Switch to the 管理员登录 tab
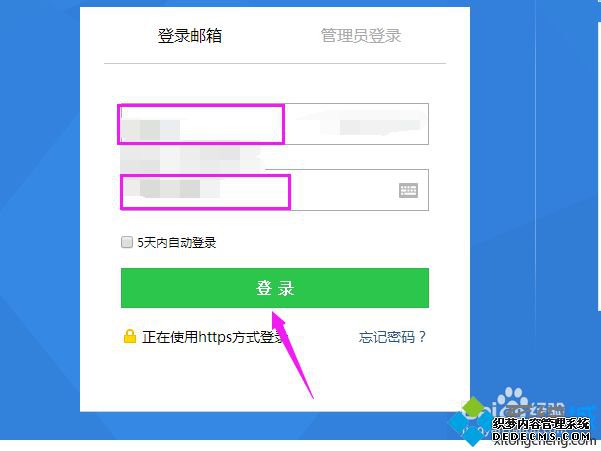 click(361, 36)
